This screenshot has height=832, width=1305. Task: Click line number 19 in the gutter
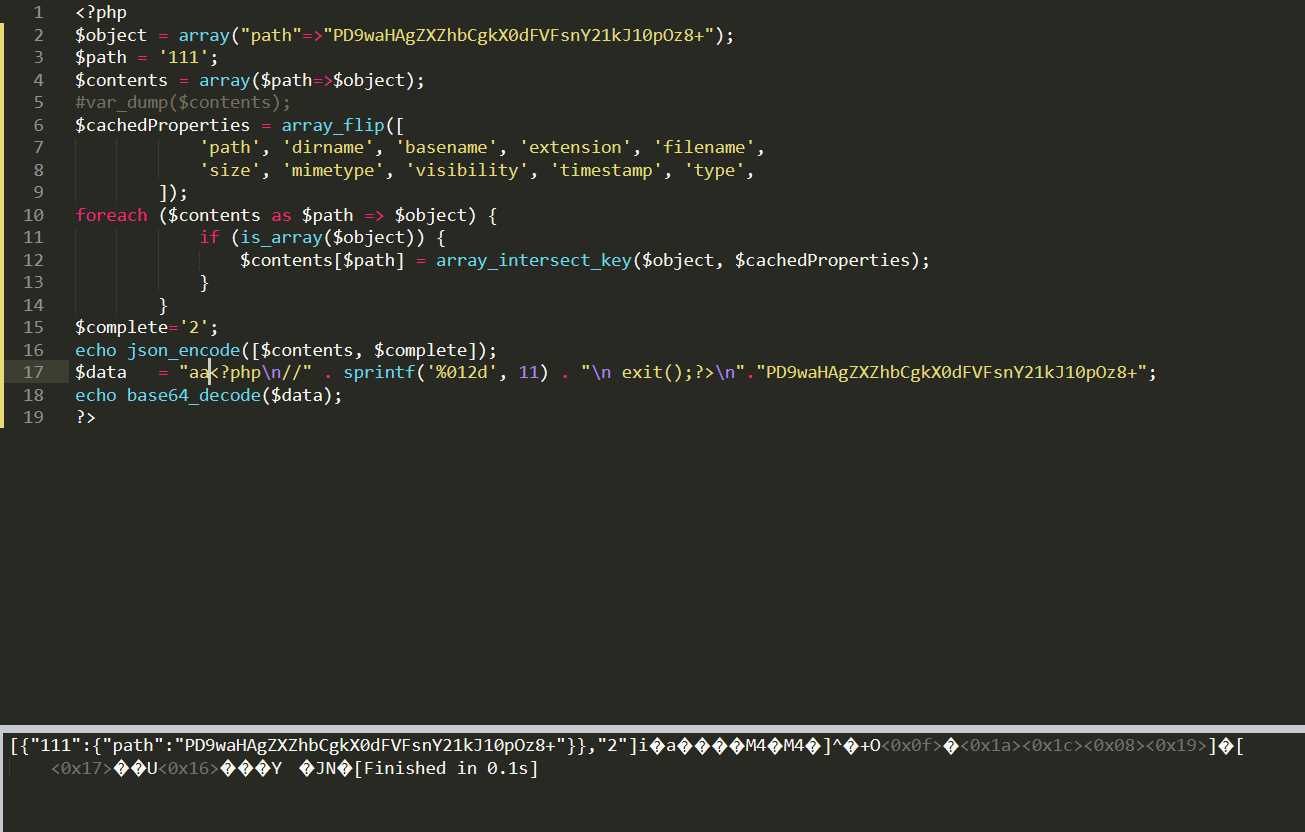33,418
